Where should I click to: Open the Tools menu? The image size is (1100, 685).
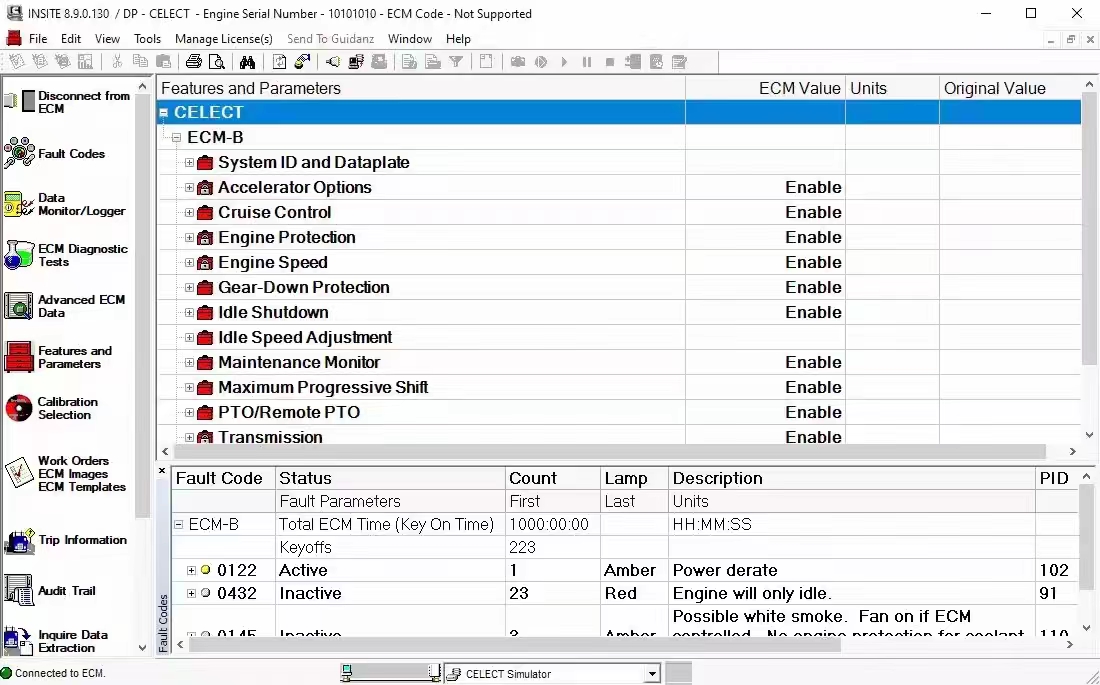pyautogui.click(x=147, y=39)
